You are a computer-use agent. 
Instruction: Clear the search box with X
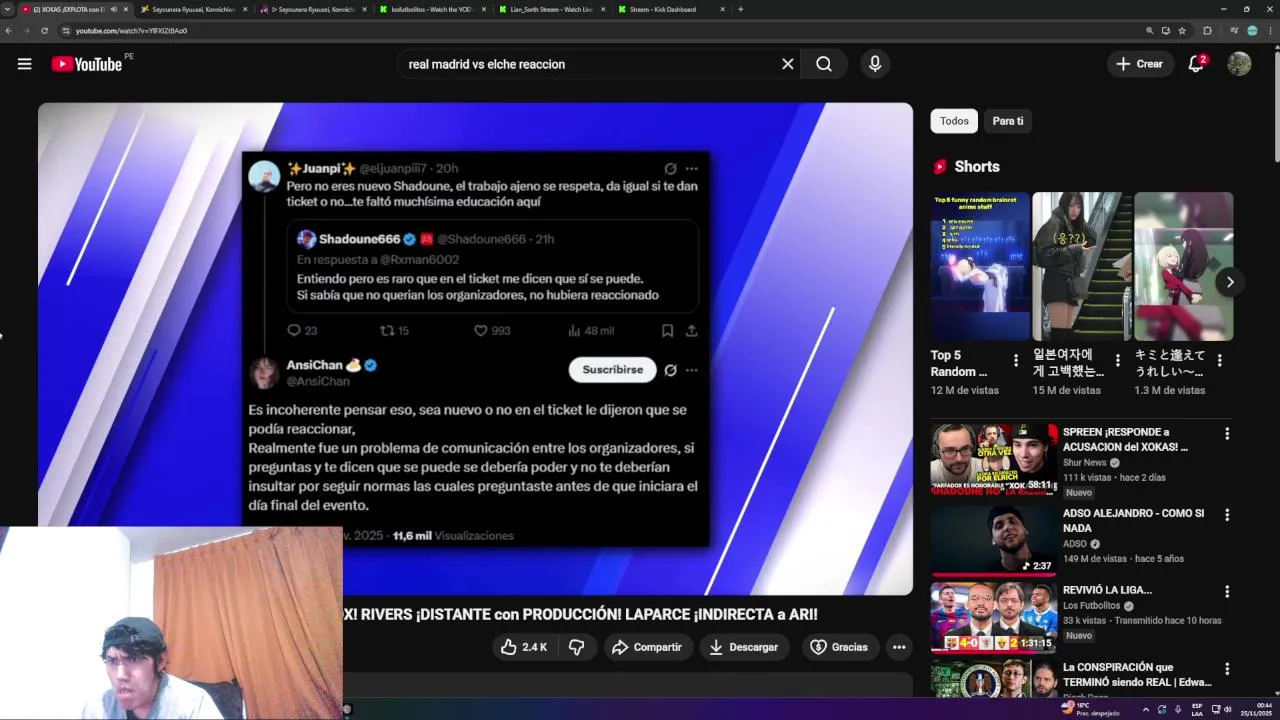(x=788, y=64)
